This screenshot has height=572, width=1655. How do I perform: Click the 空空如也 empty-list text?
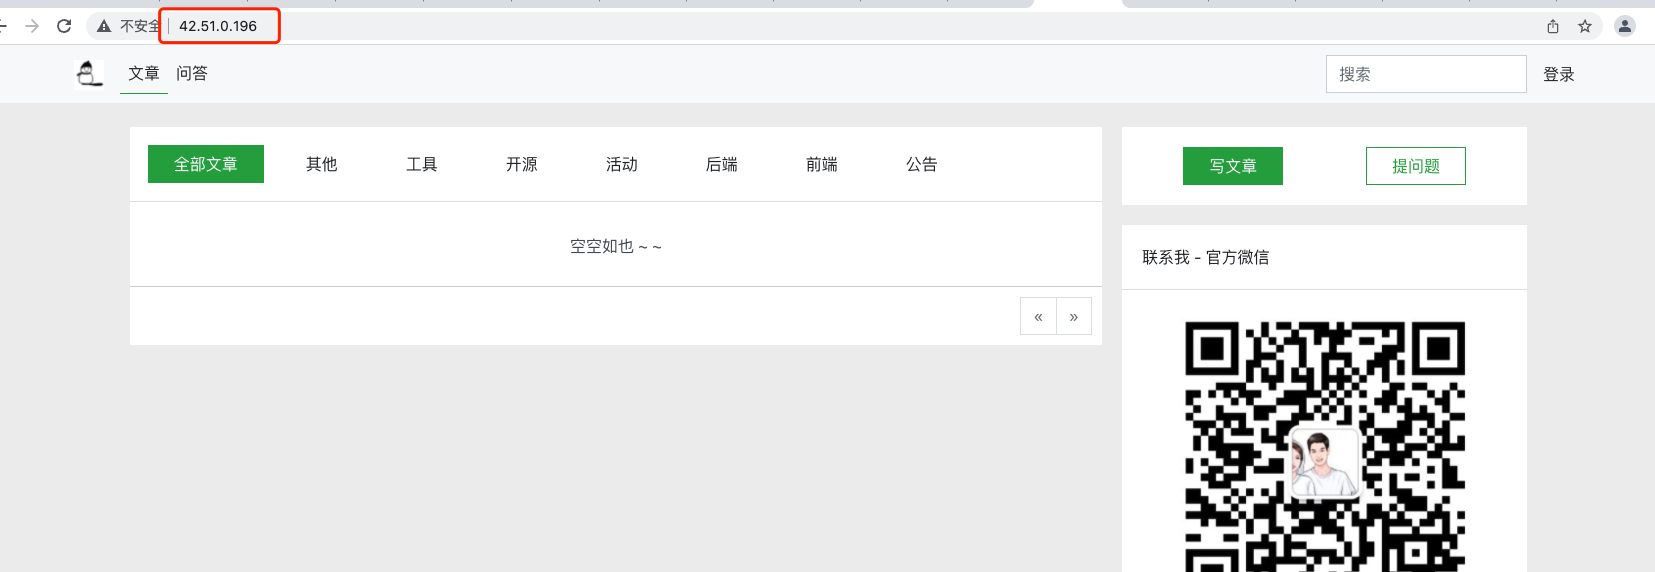tap(616, 246)
